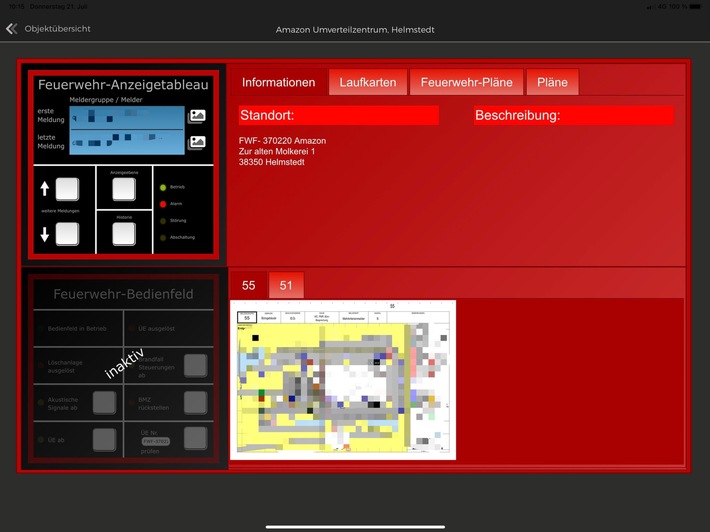This screenshot has height=532, width=710.
Task: Click the Bedienfeld in Betrieb indicator
Action: pyautogui.click(x=41, y=329)
